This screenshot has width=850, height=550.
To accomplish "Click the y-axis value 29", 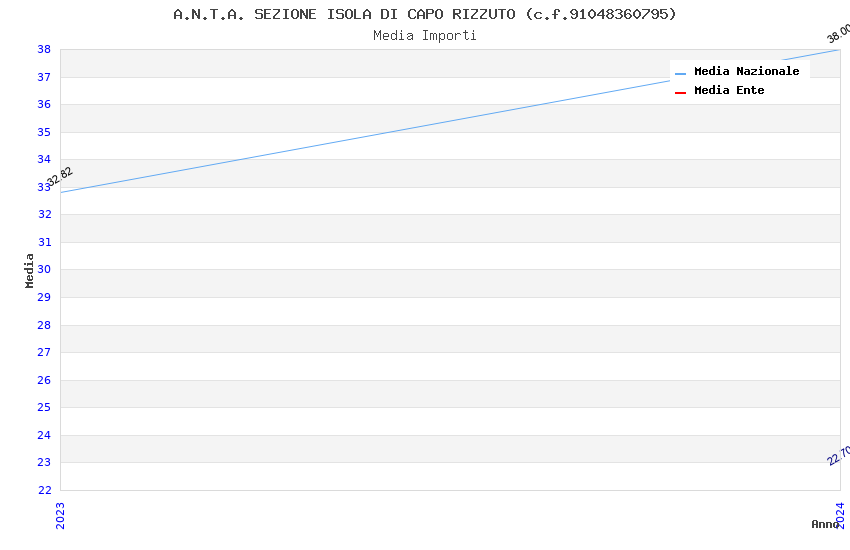I will click(44, 297).
